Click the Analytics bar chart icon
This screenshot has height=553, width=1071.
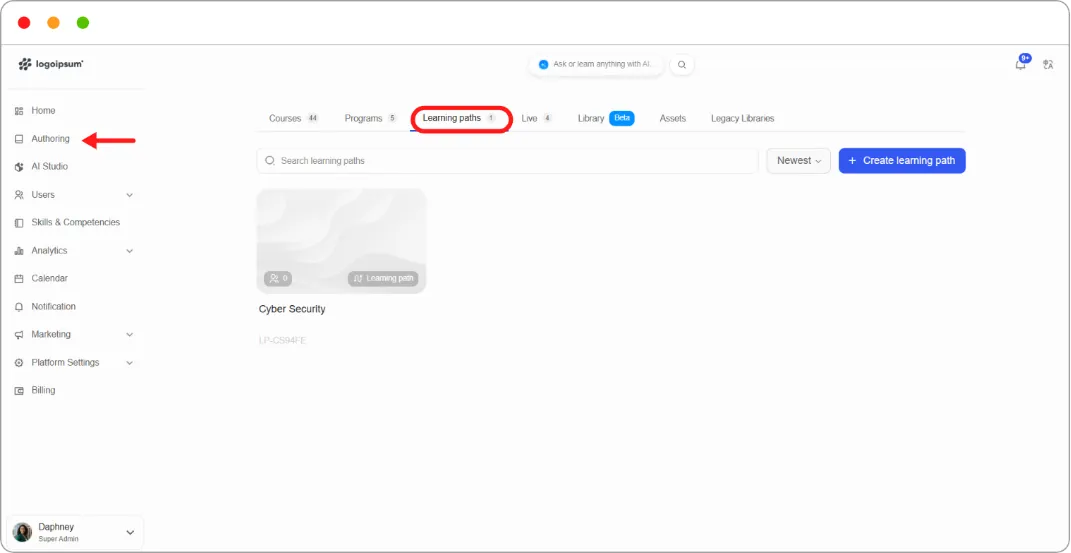point(19,251)
